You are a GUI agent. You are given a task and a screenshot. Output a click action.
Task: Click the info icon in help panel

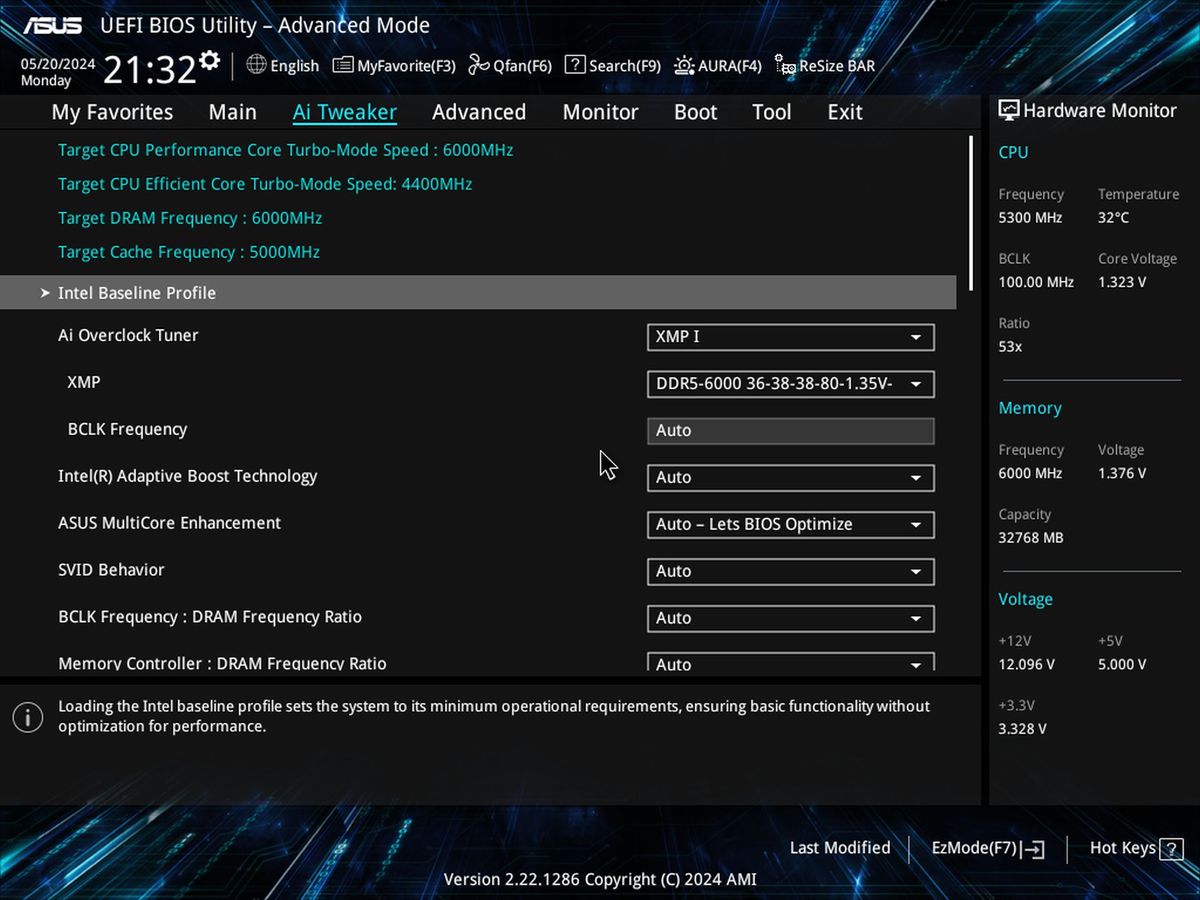pos(27,716)
